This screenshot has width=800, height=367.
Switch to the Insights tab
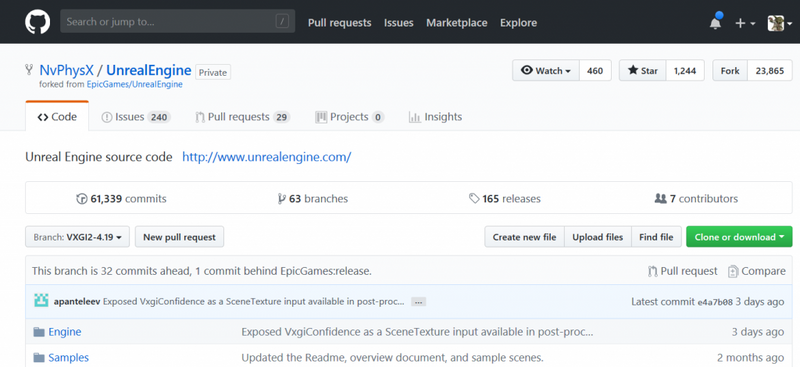point(435,117)
